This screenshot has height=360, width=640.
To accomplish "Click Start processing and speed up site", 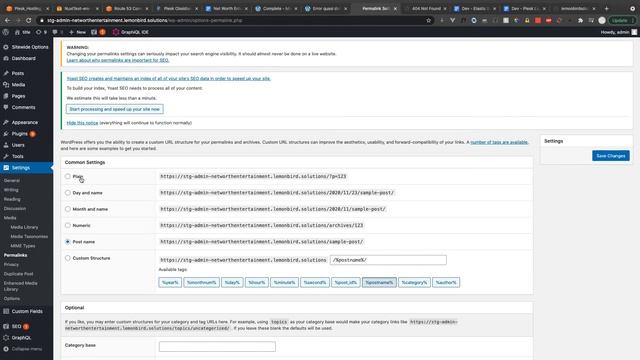I will click(115, 109).
